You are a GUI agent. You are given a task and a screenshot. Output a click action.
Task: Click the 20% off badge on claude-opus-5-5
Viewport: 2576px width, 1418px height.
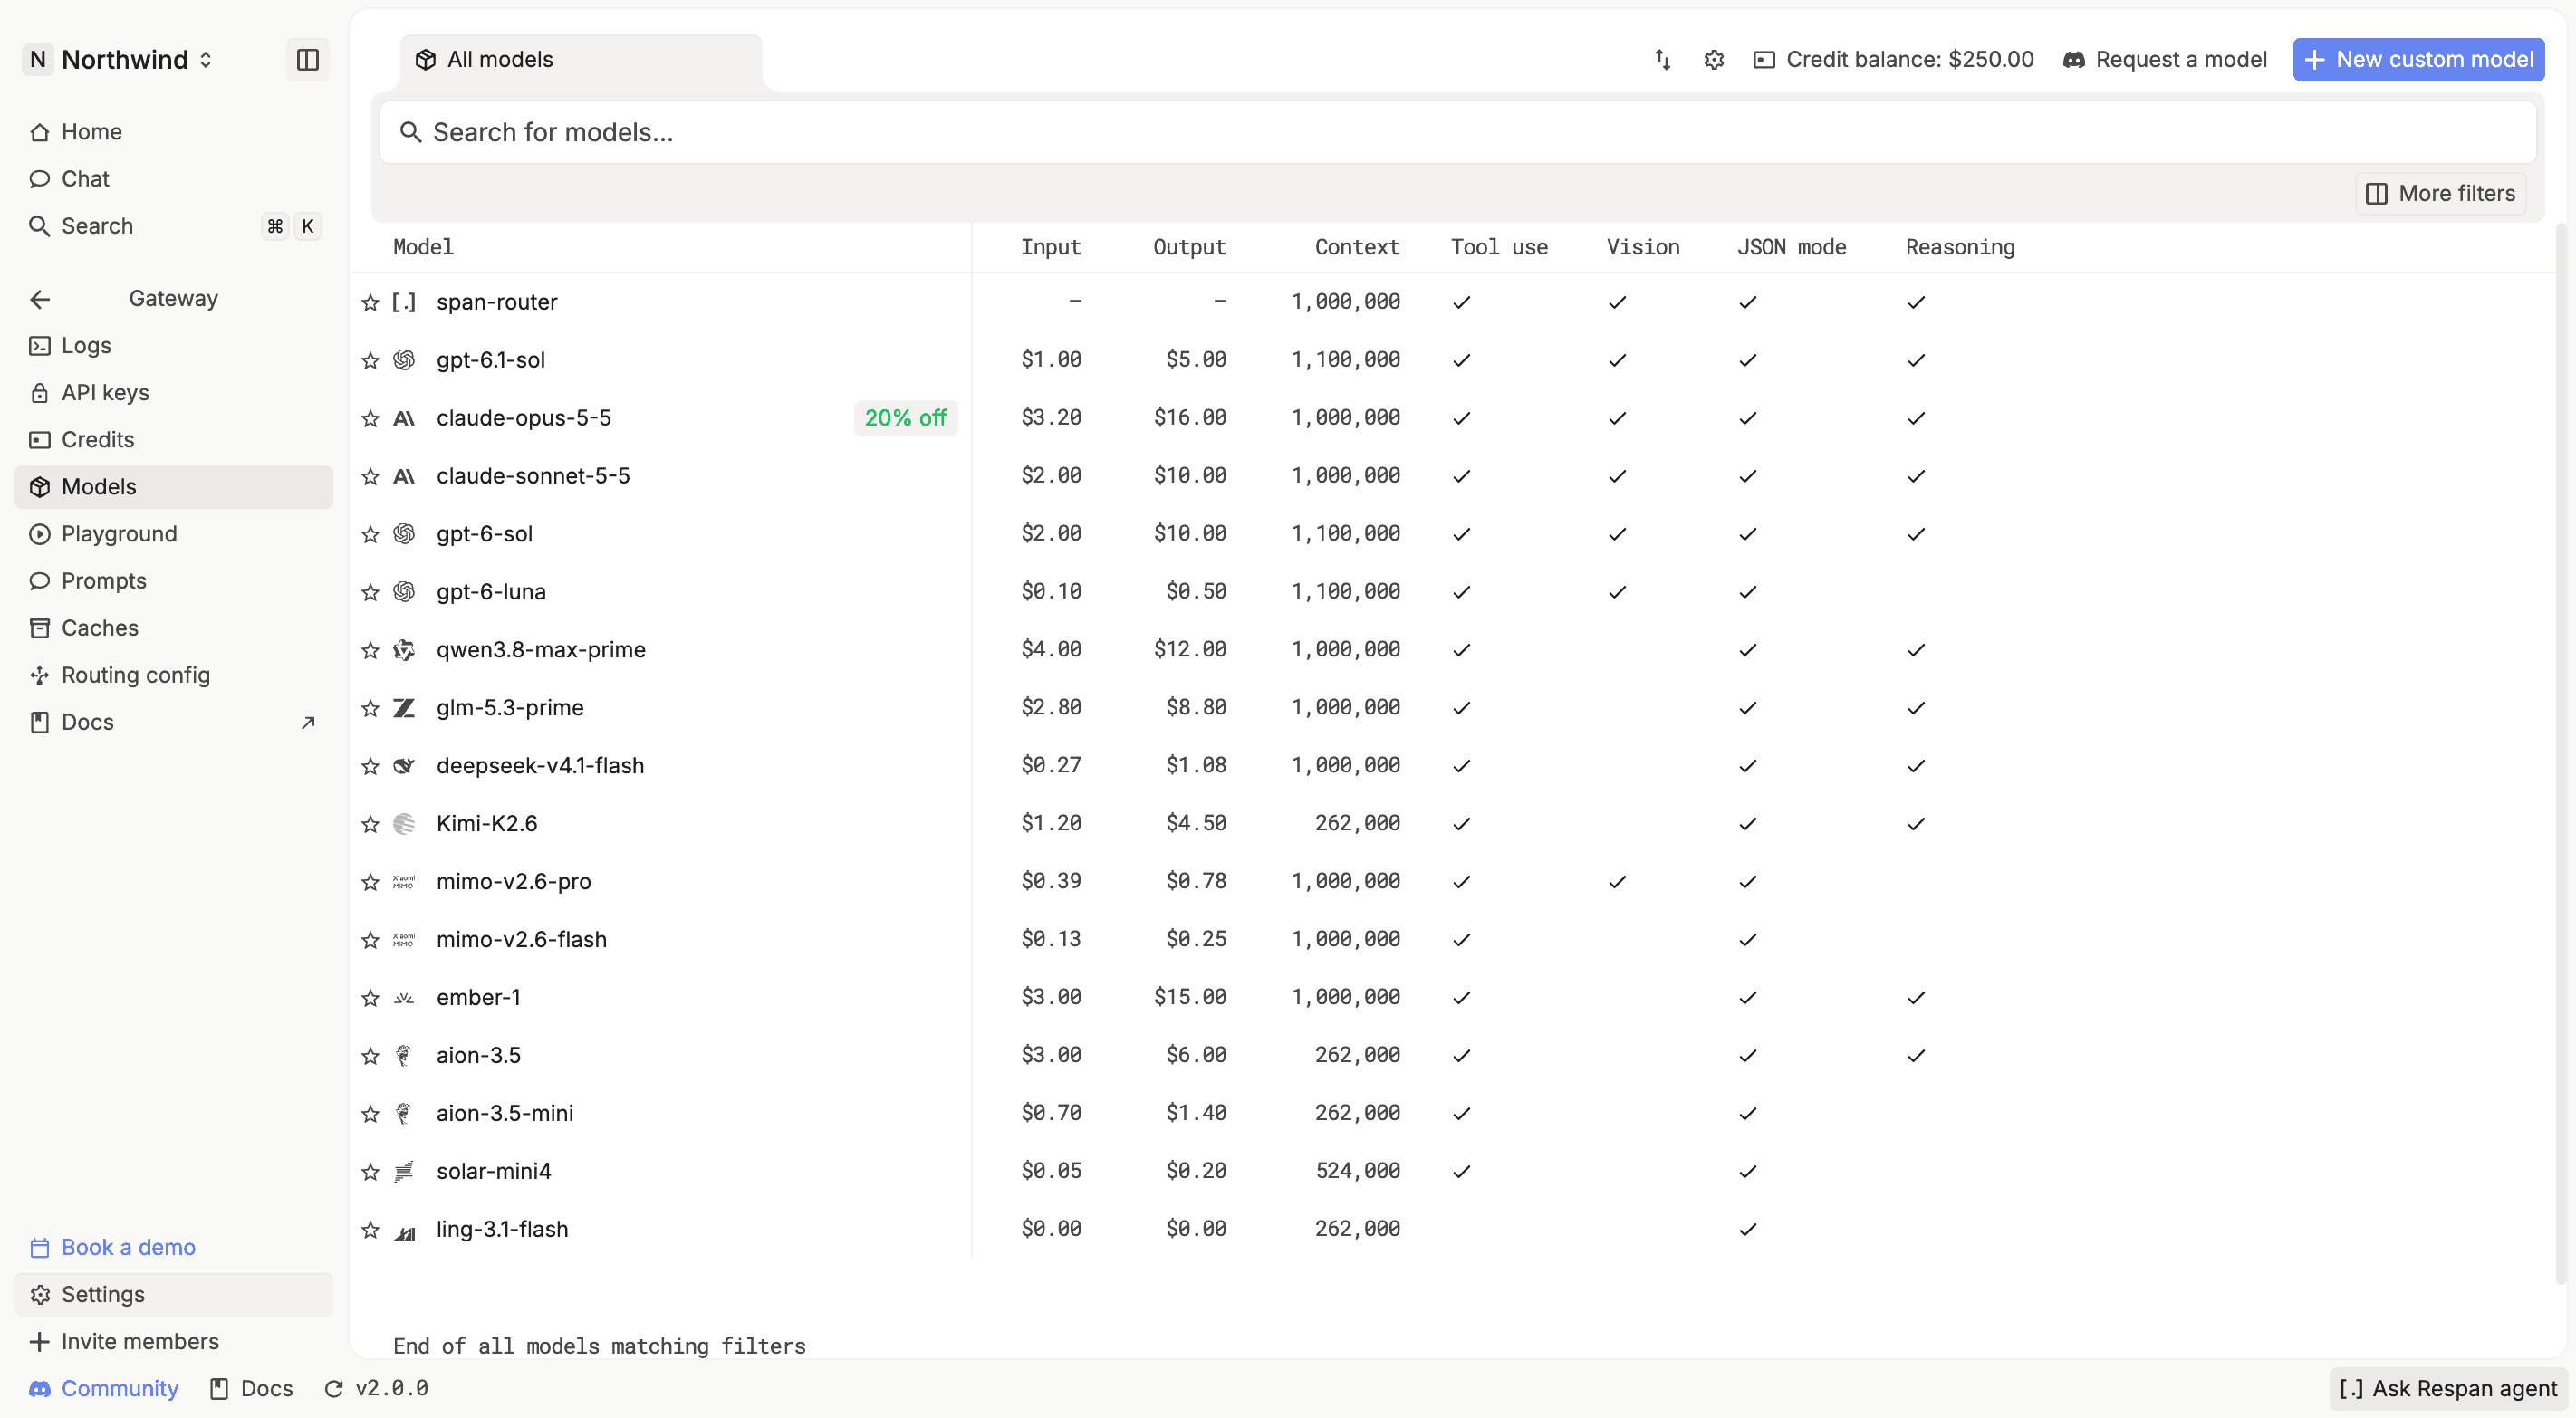pyautogui.click(x=905, y=418)
